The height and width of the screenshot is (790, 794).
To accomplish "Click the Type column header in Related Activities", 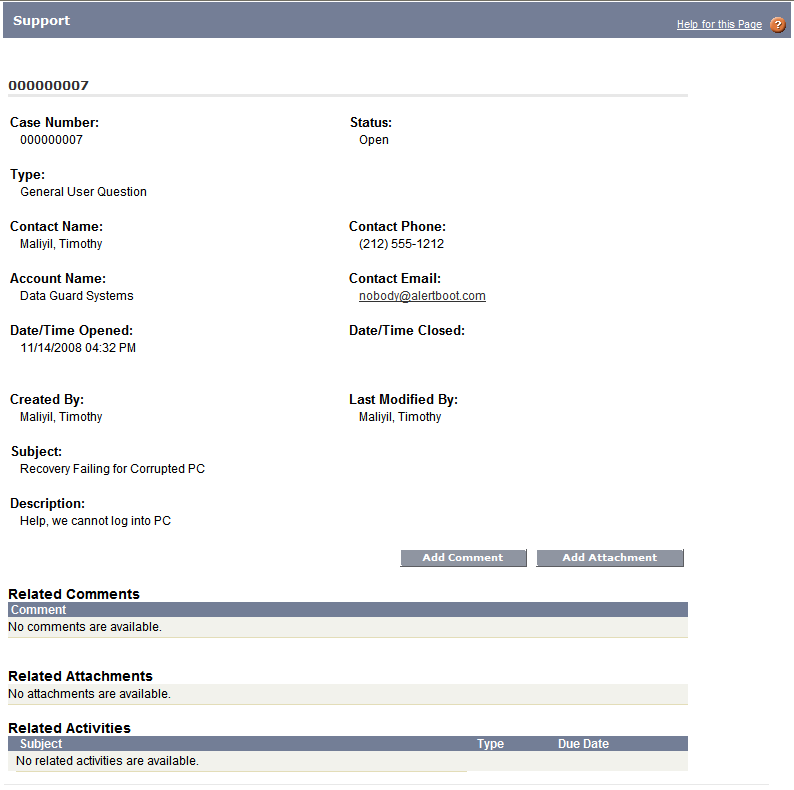I will (x=490, y=744).
